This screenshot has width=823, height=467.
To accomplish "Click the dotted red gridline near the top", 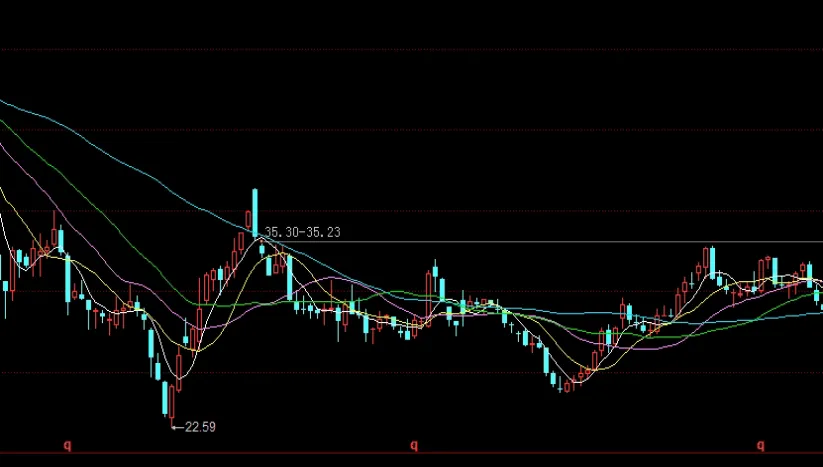I will point(400,48).
